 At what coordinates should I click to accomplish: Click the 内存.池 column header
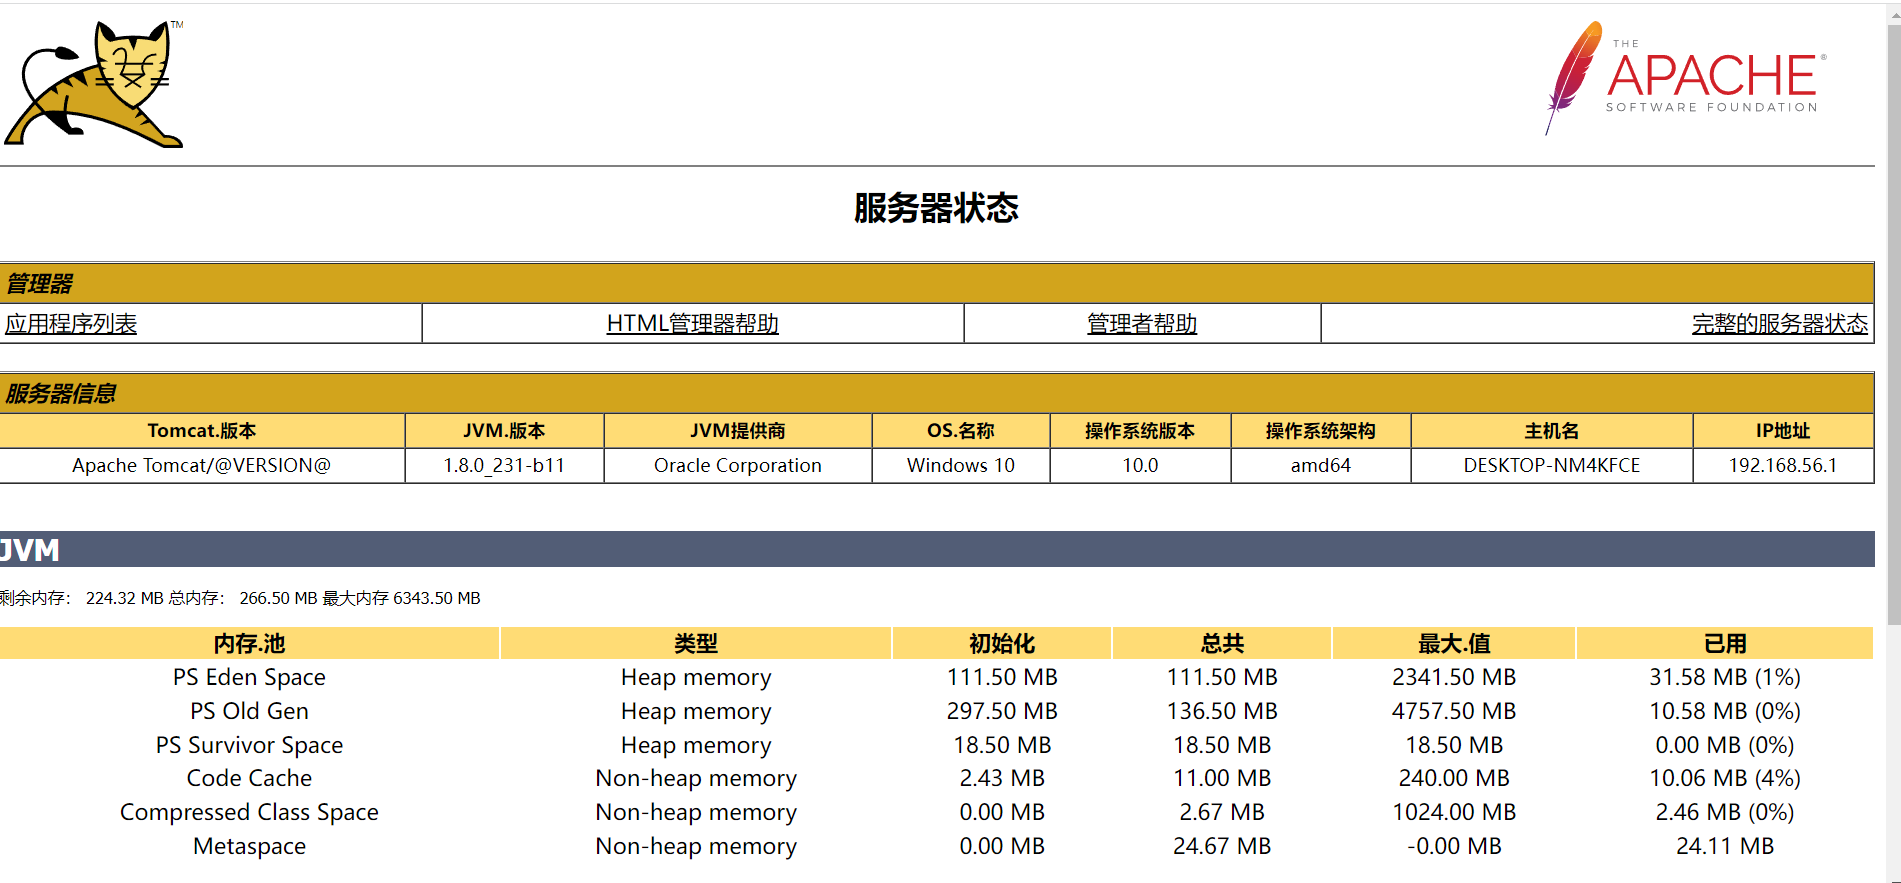click(x=249, y=644)
